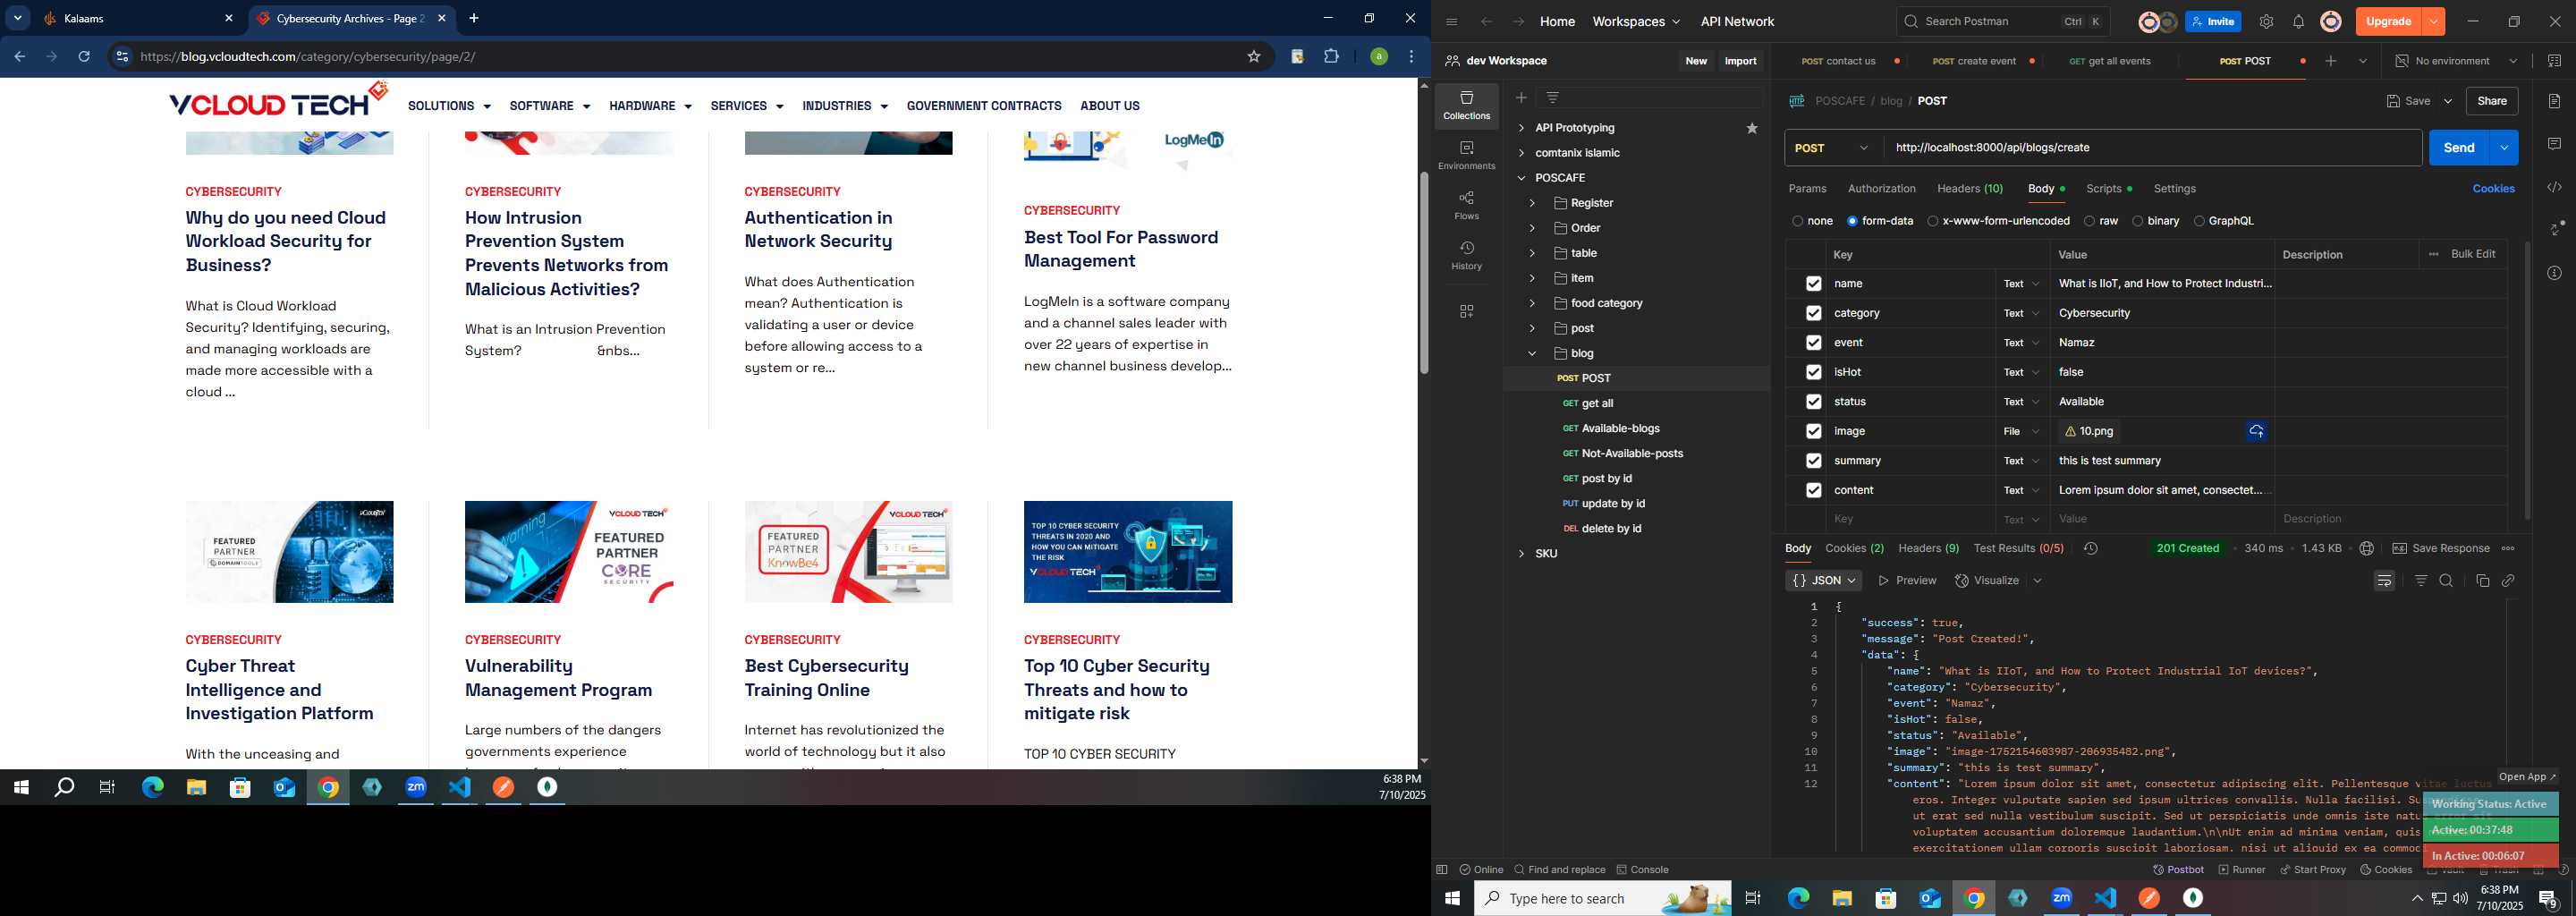Image resolution: width=2576 pixels, height=916 pixels.
Task: Uncheck the name key row
Action: tap(1813, 283)
